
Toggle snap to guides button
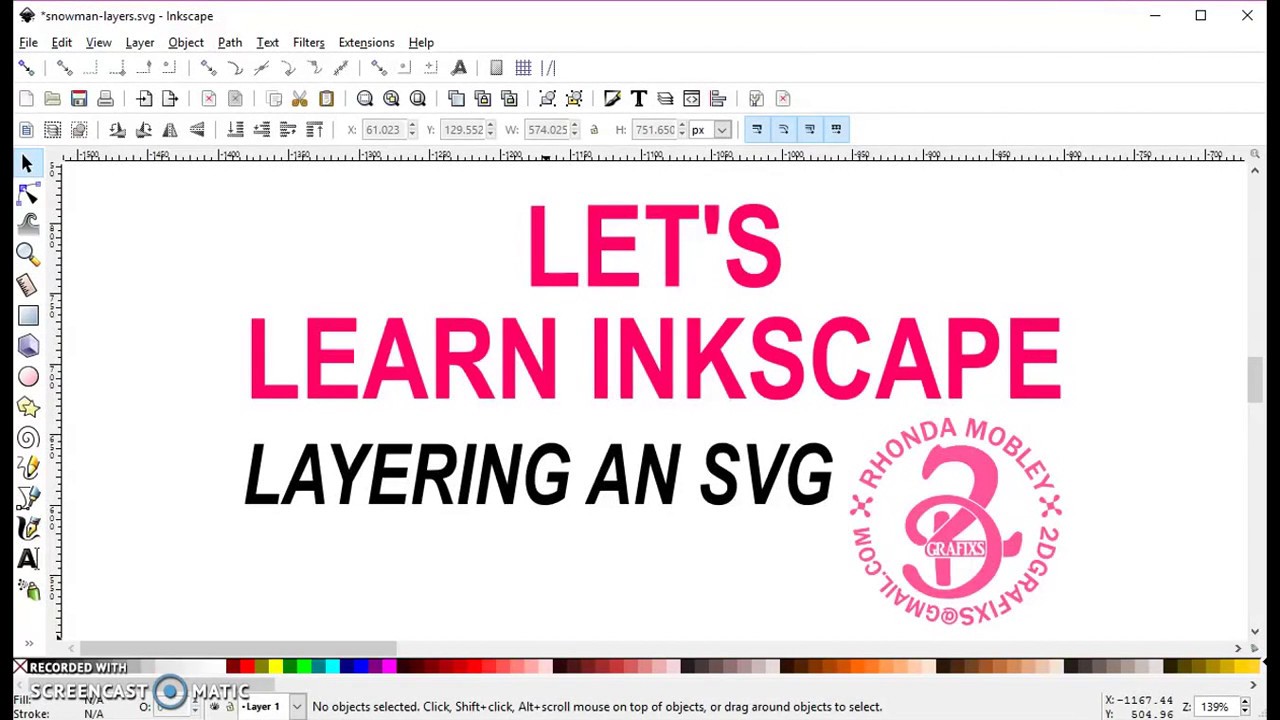click(548, 67)
